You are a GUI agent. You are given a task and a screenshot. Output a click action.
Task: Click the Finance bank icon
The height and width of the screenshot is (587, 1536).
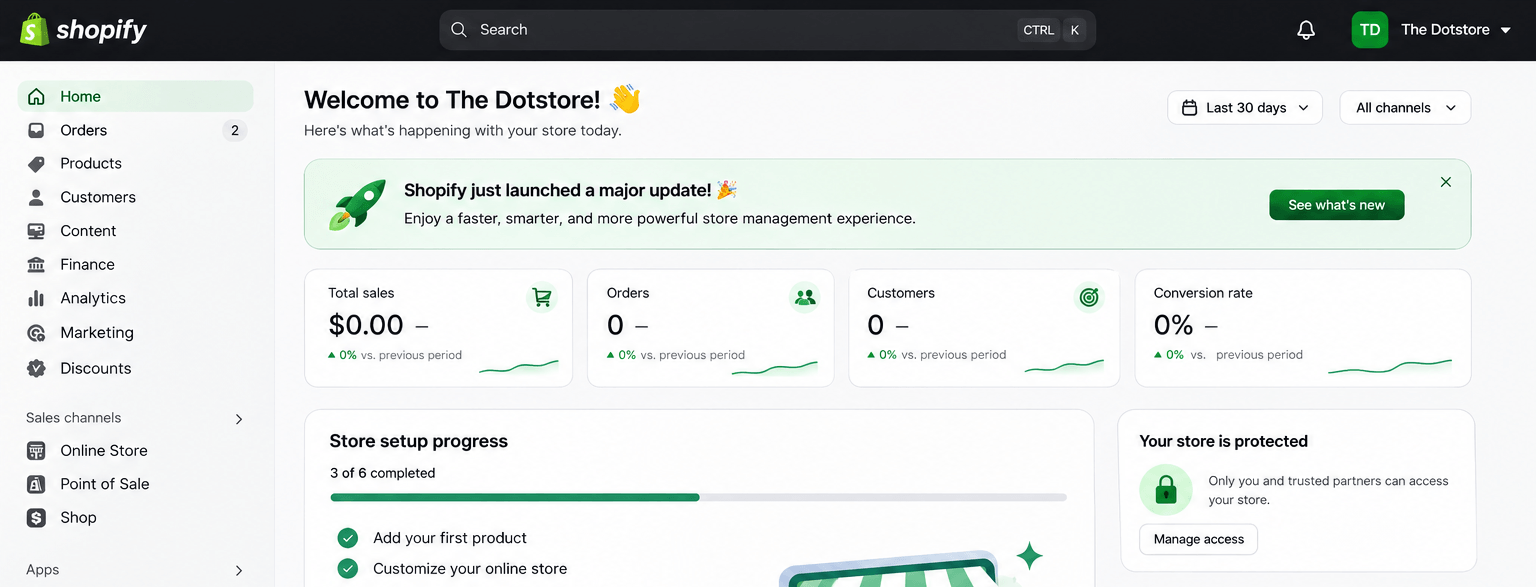36,265
